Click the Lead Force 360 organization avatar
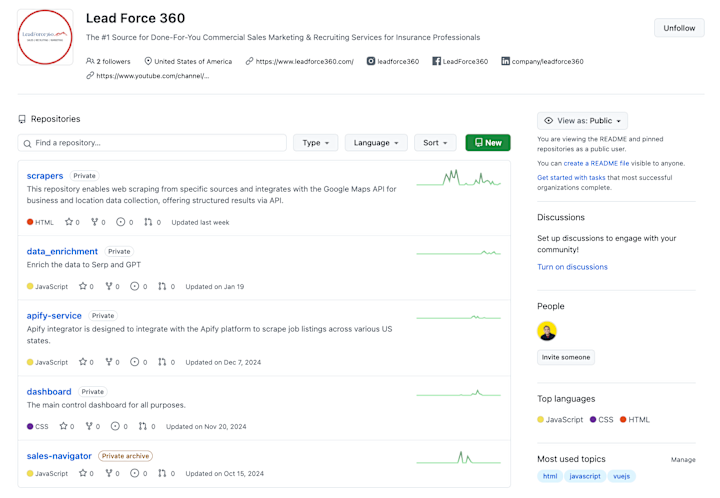Image resolution: width=720 pixels, height=498 pixels. (x=45, y=37)
